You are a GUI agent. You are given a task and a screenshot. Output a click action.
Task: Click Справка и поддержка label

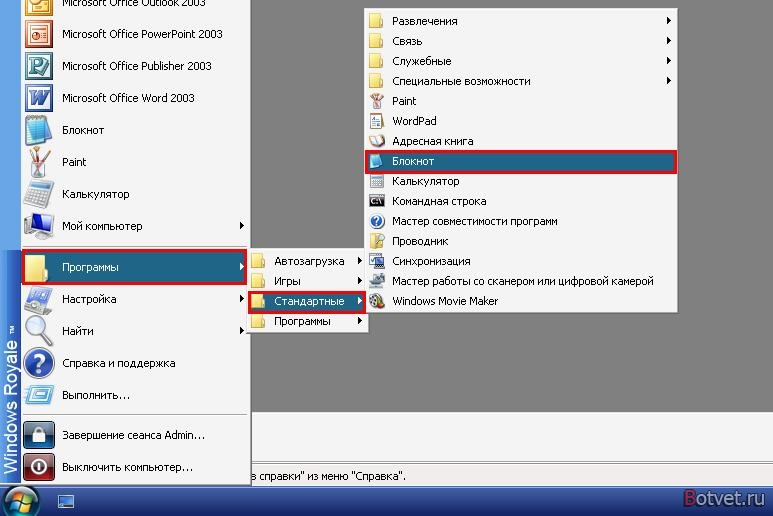(119, 363)
